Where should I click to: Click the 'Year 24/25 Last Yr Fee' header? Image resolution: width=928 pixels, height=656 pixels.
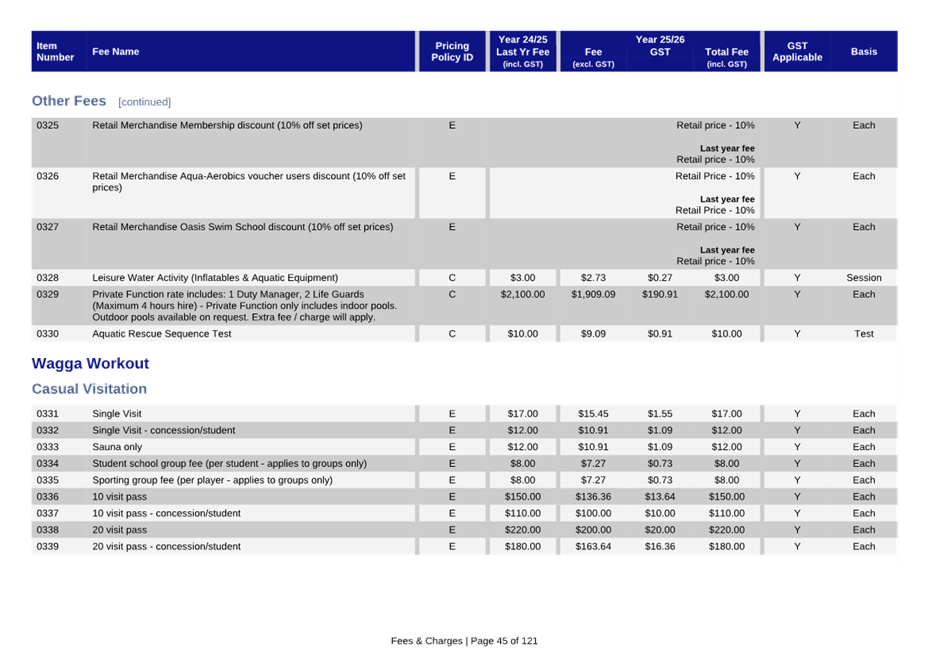coord(523,52)
